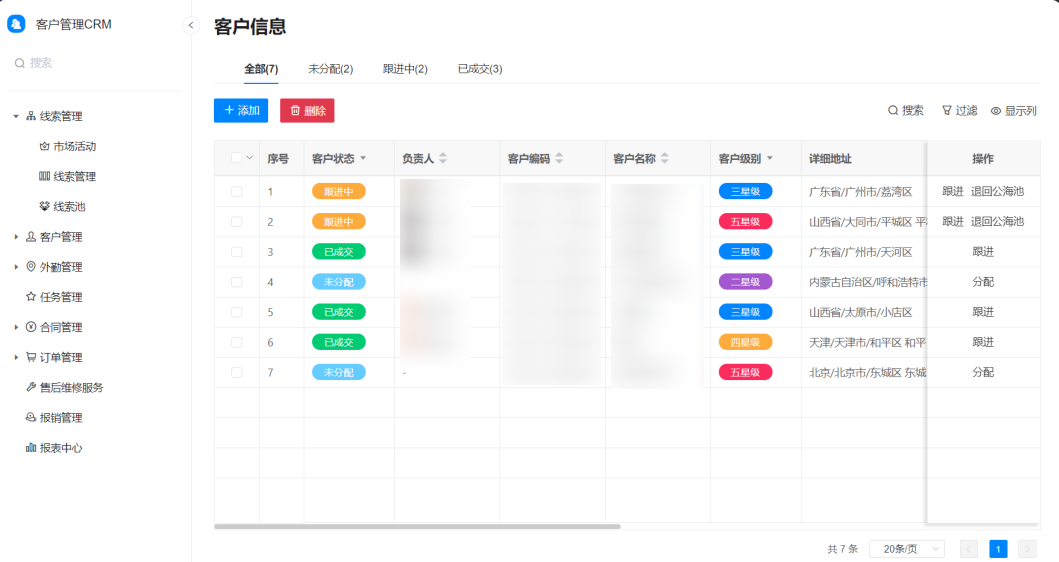Check the checkbox for row 1
The height and width of the screenshot is (562, 1059).
(237, 192)
